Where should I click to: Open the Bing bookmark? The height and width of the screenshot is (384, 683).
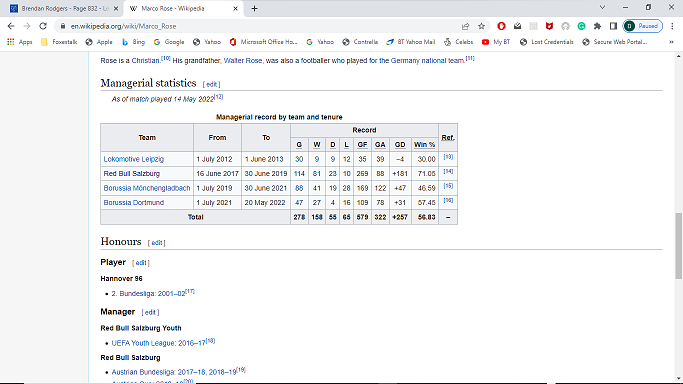pyautogui.click(x=133, y=42)
